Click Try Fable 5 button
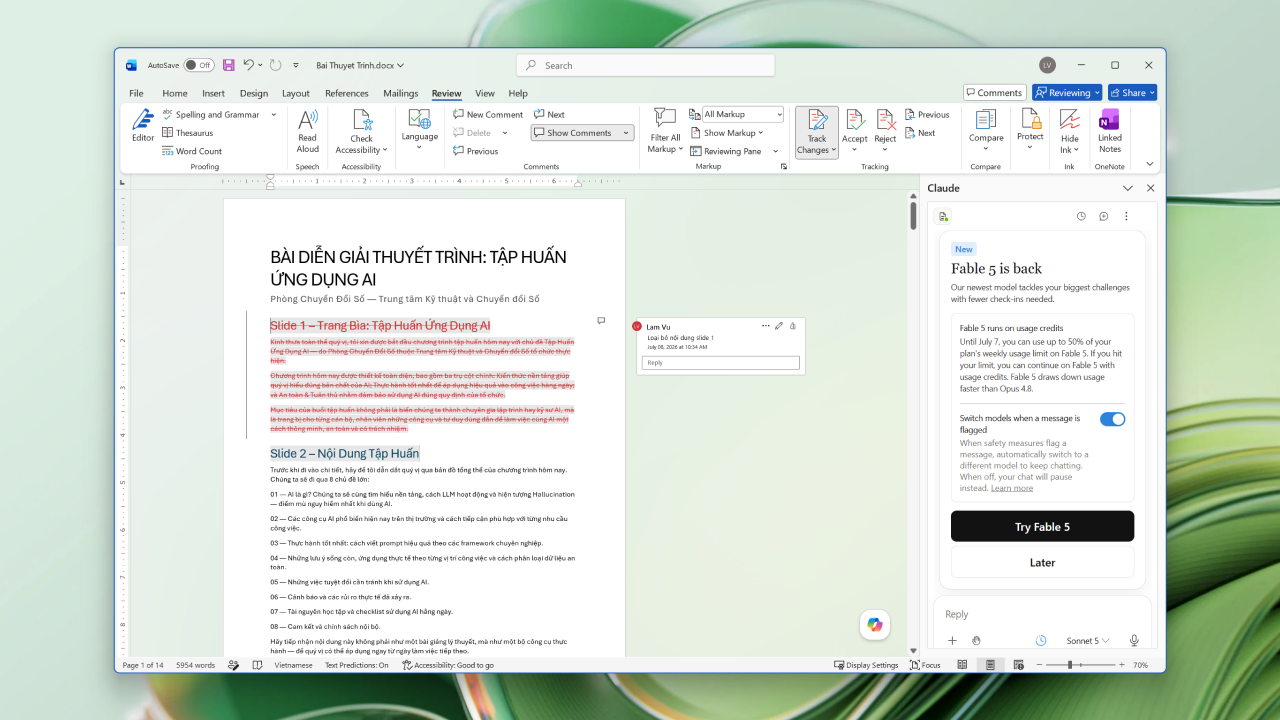This screenshot has width=1280, height=720. click(x=1042, y=527)
